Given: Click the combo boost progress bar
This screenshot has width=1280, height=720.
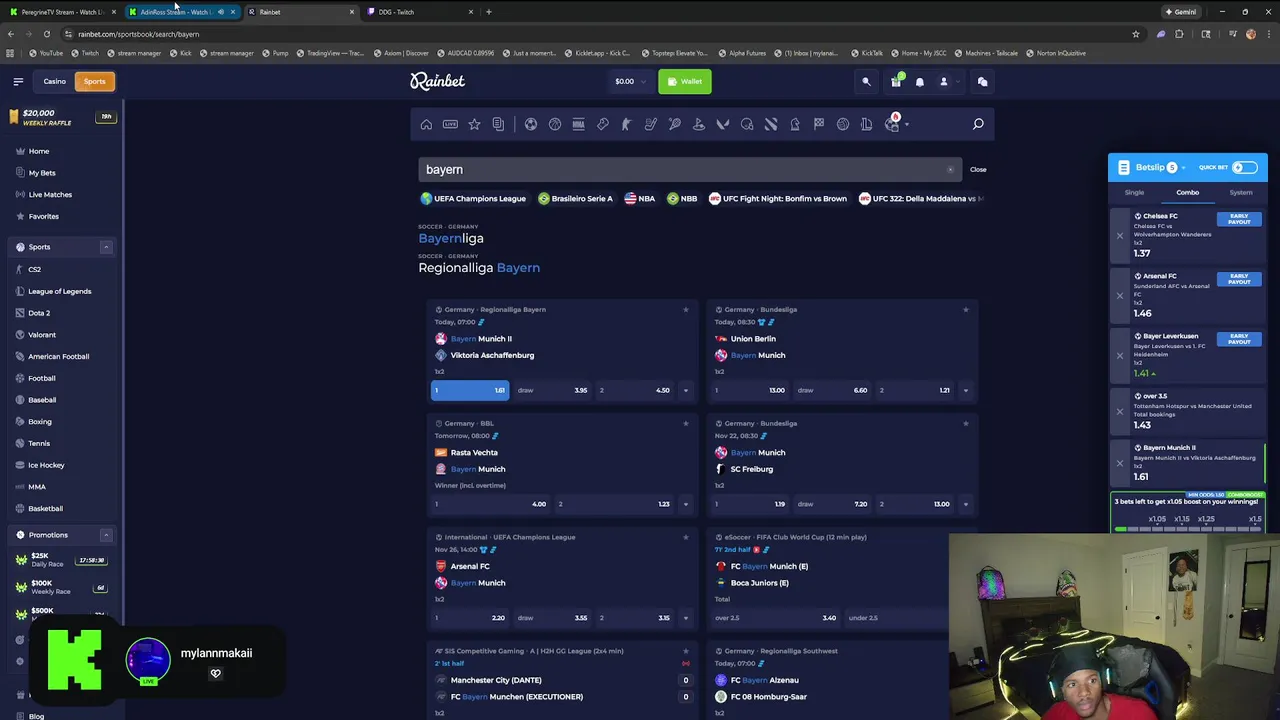Looking at the screenshot, I should [1188, 529].
